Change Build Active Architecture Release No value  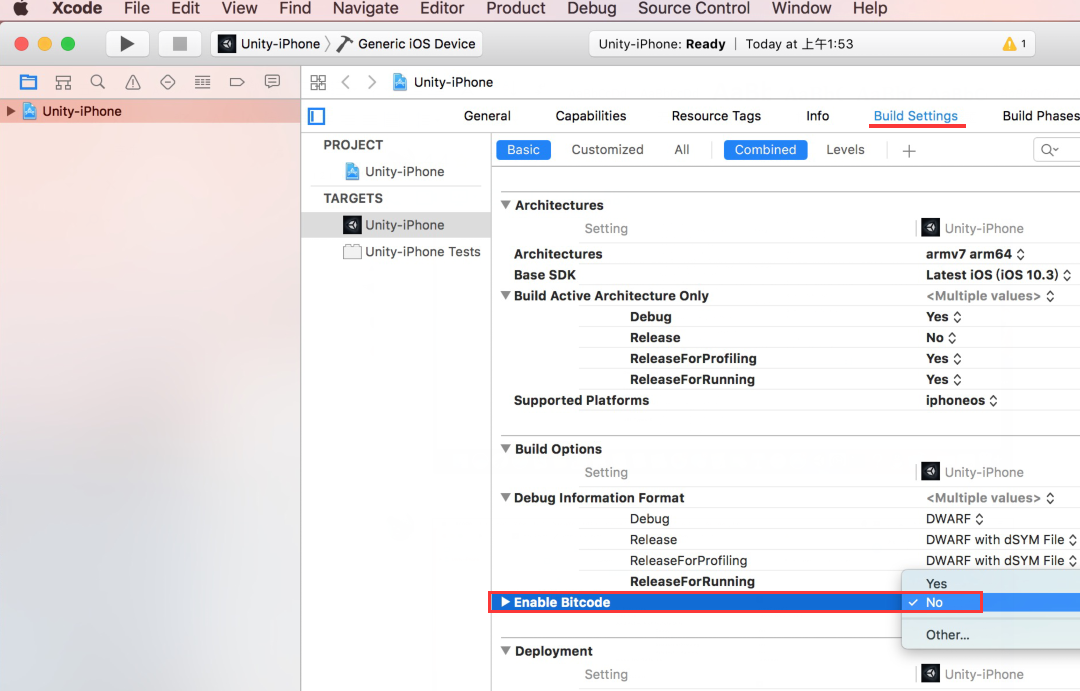(x=941, y=338)
